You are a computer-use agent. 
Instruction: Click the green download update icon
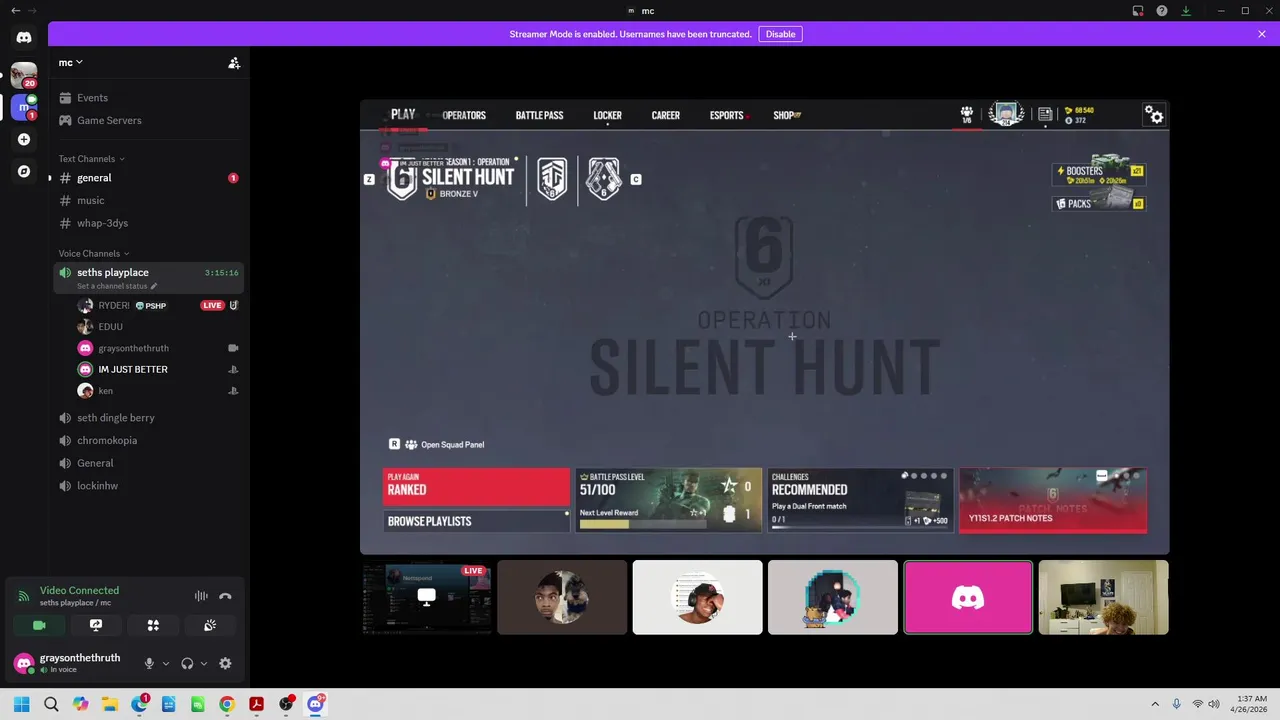tap(1186, 11)
